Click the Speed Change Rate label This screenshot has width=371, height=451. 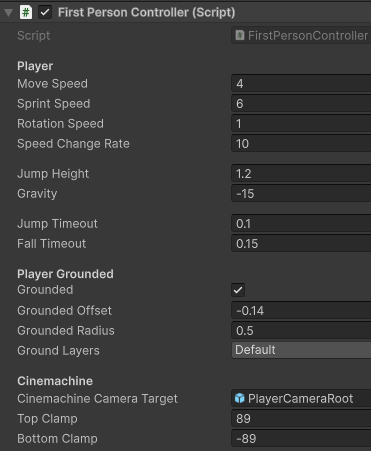click(73, 144)
